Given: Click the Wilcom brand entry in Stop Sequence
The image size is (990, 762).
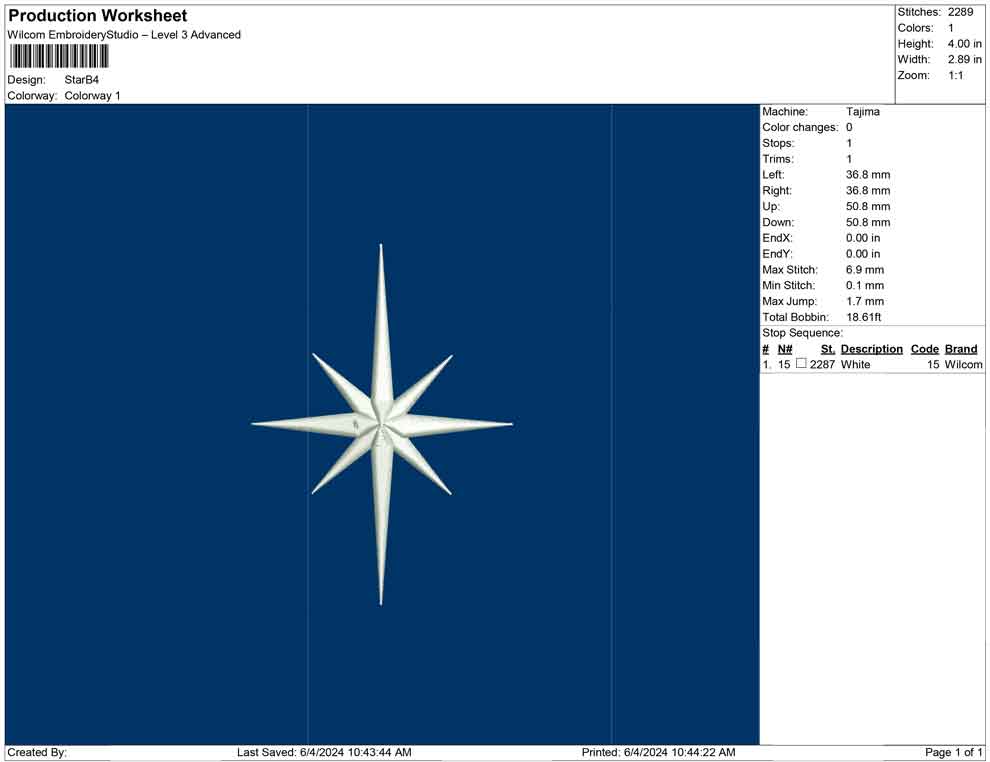Looking at the screenshot, I should pos(961,365).
